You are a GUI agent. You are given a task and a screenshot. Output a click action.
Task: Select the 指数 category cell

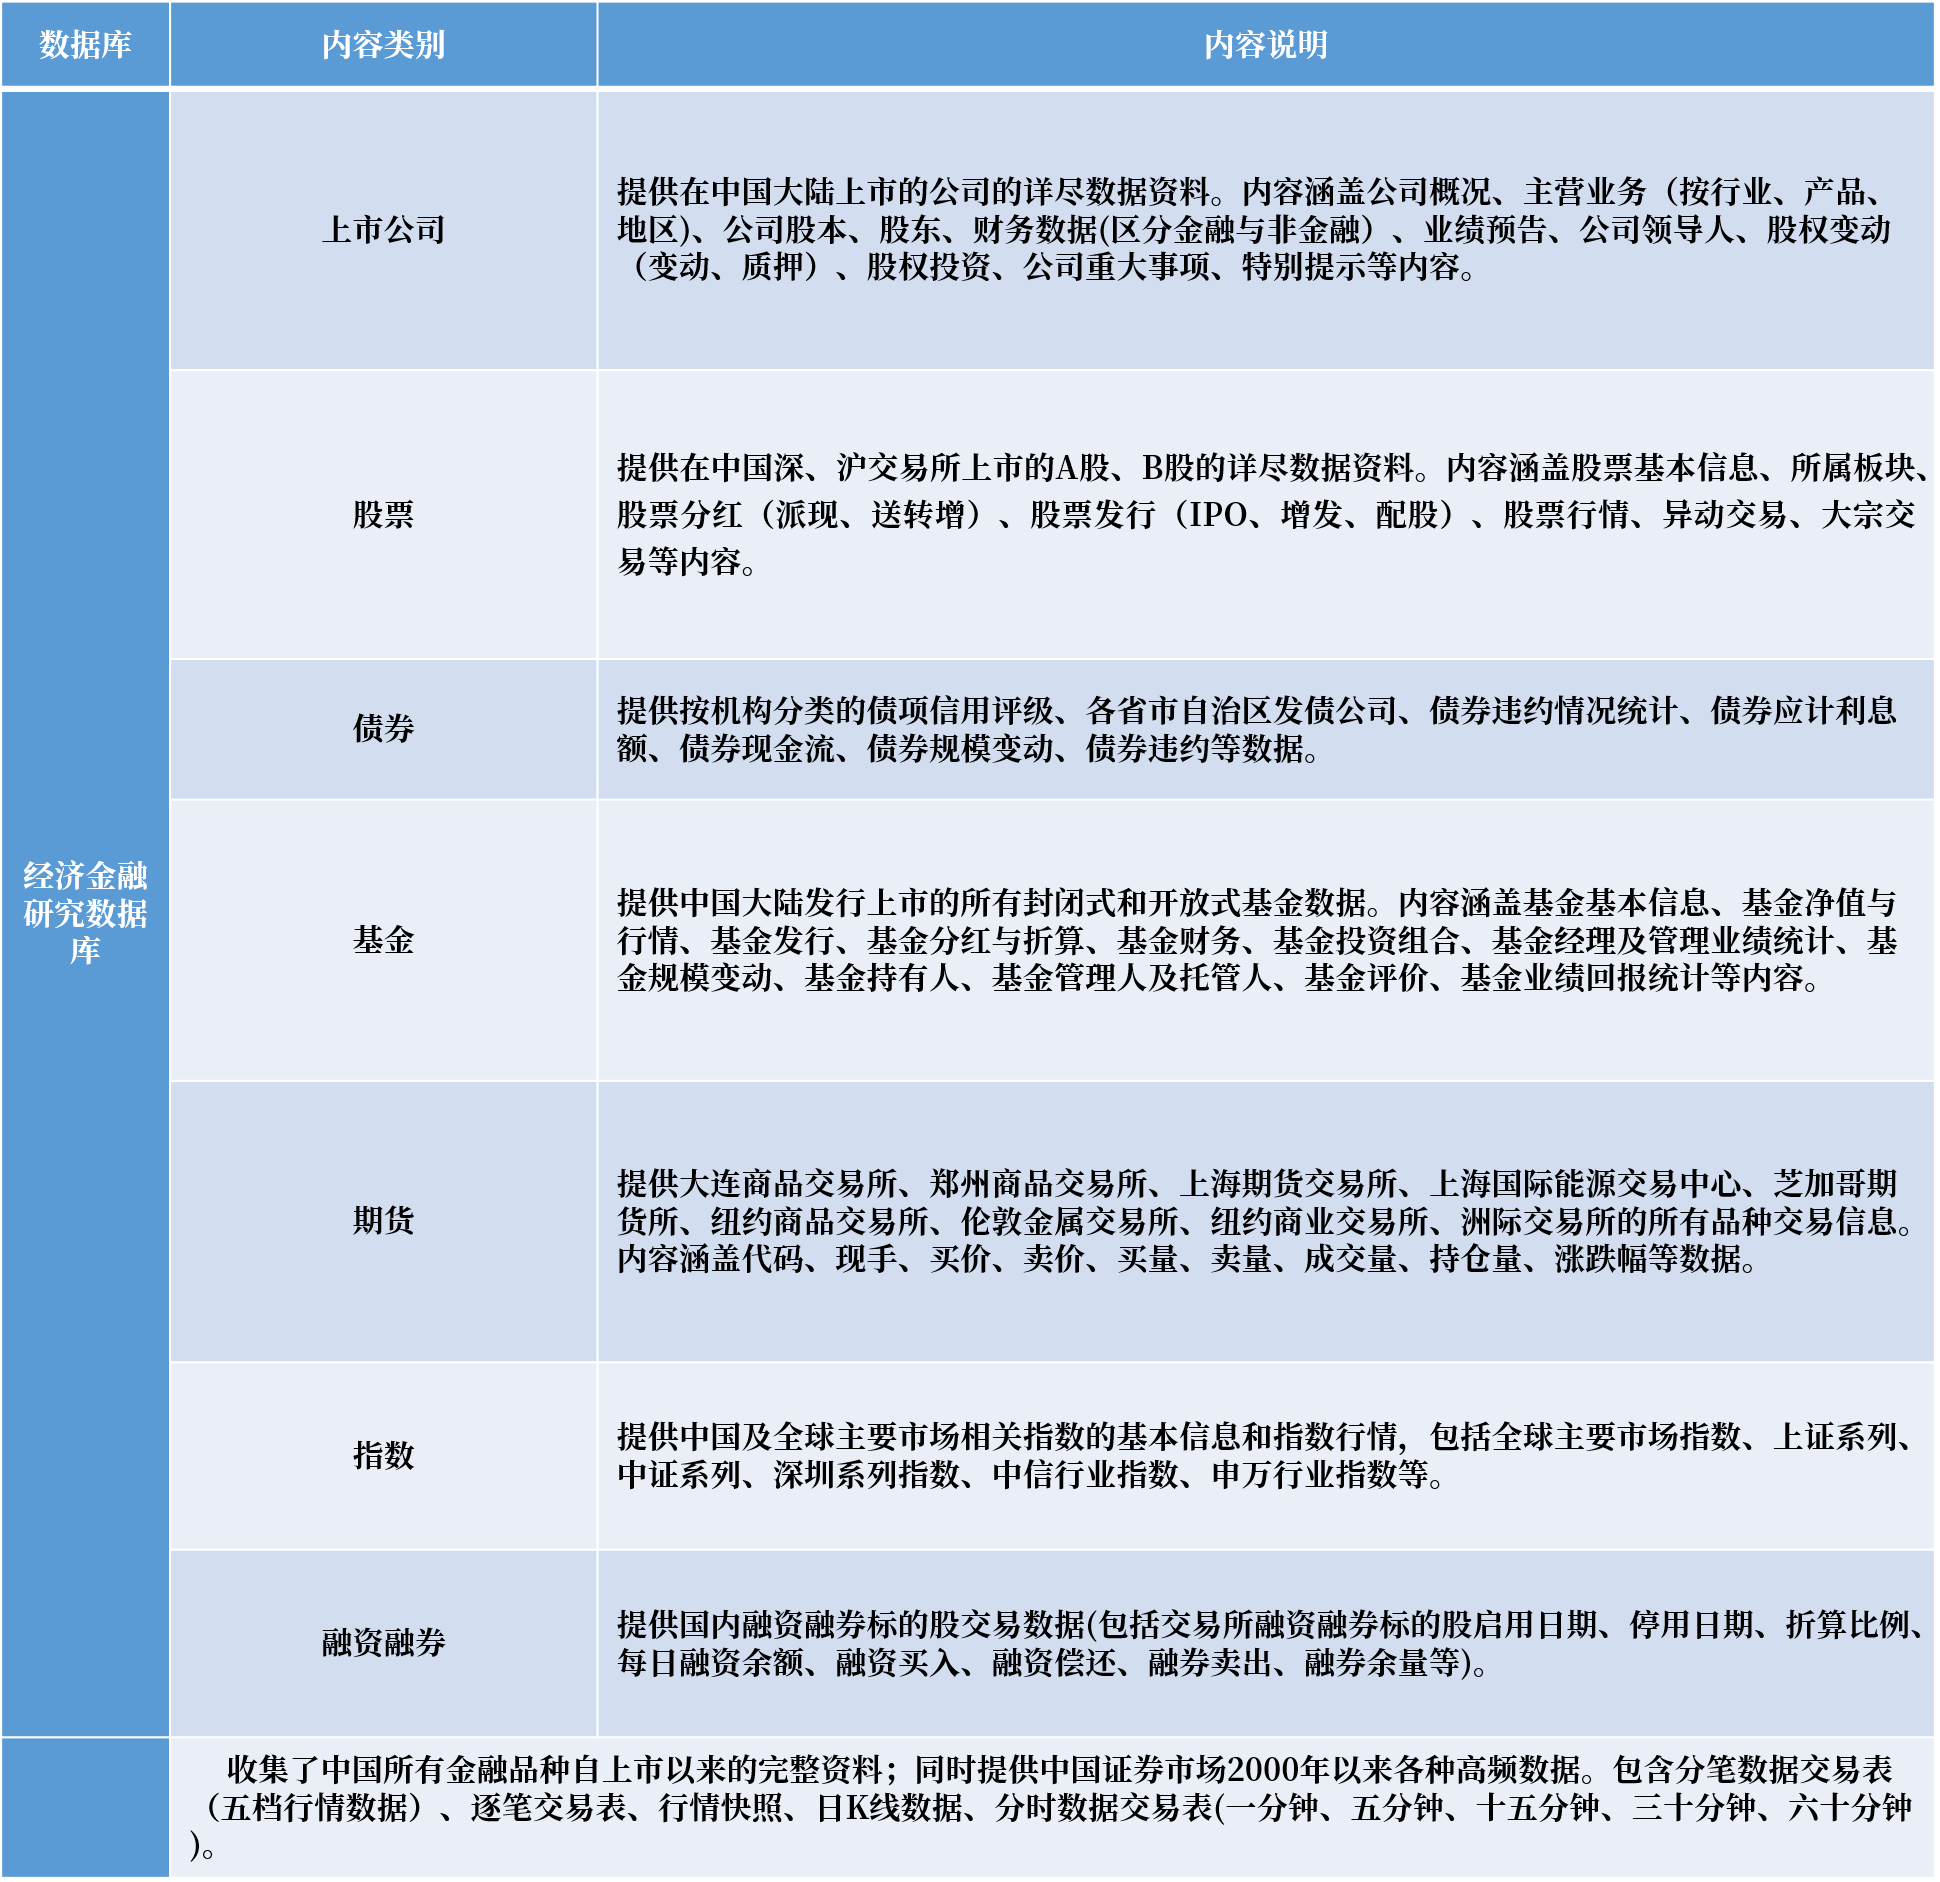click(385, 1455)
